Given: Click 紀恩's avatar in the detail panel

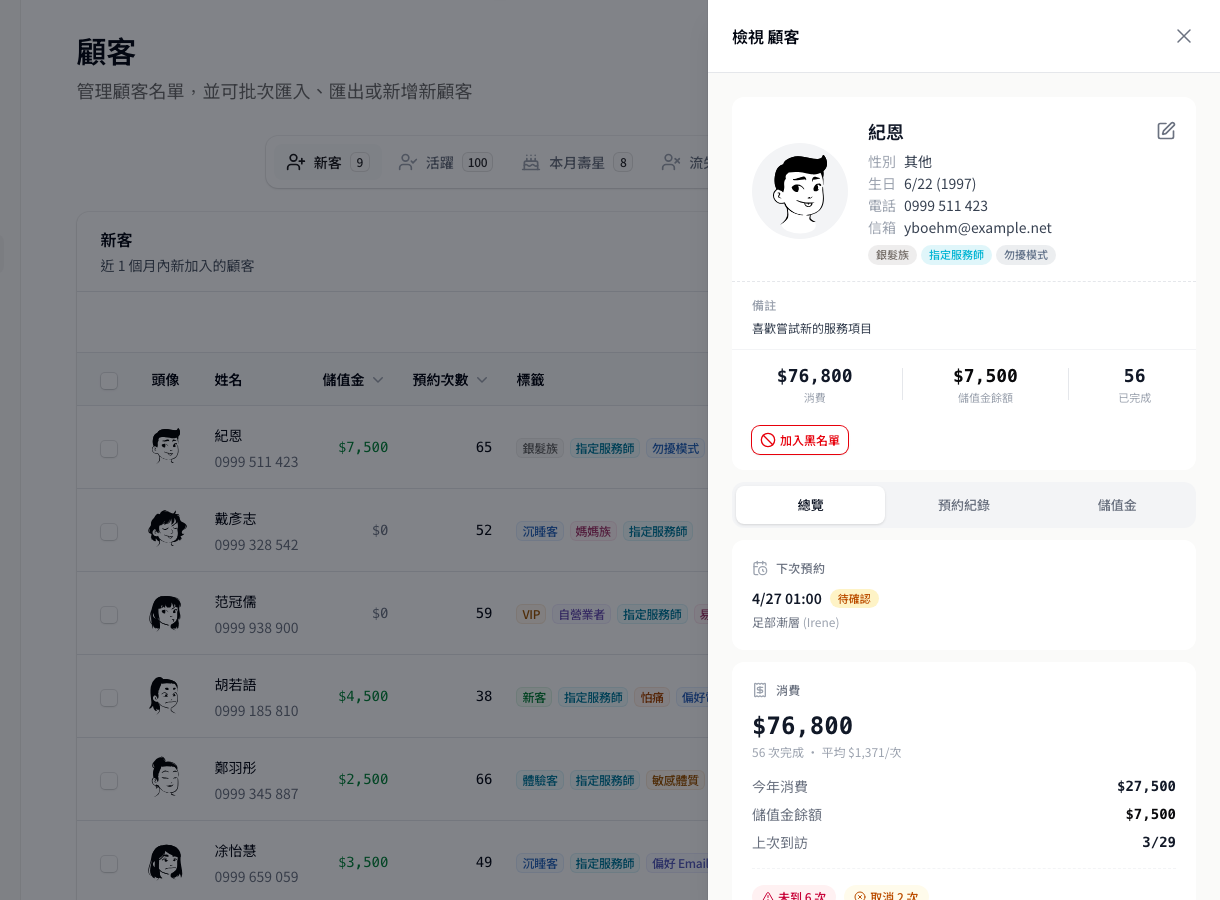Looking at the screenshot, I should pos(800,190).
